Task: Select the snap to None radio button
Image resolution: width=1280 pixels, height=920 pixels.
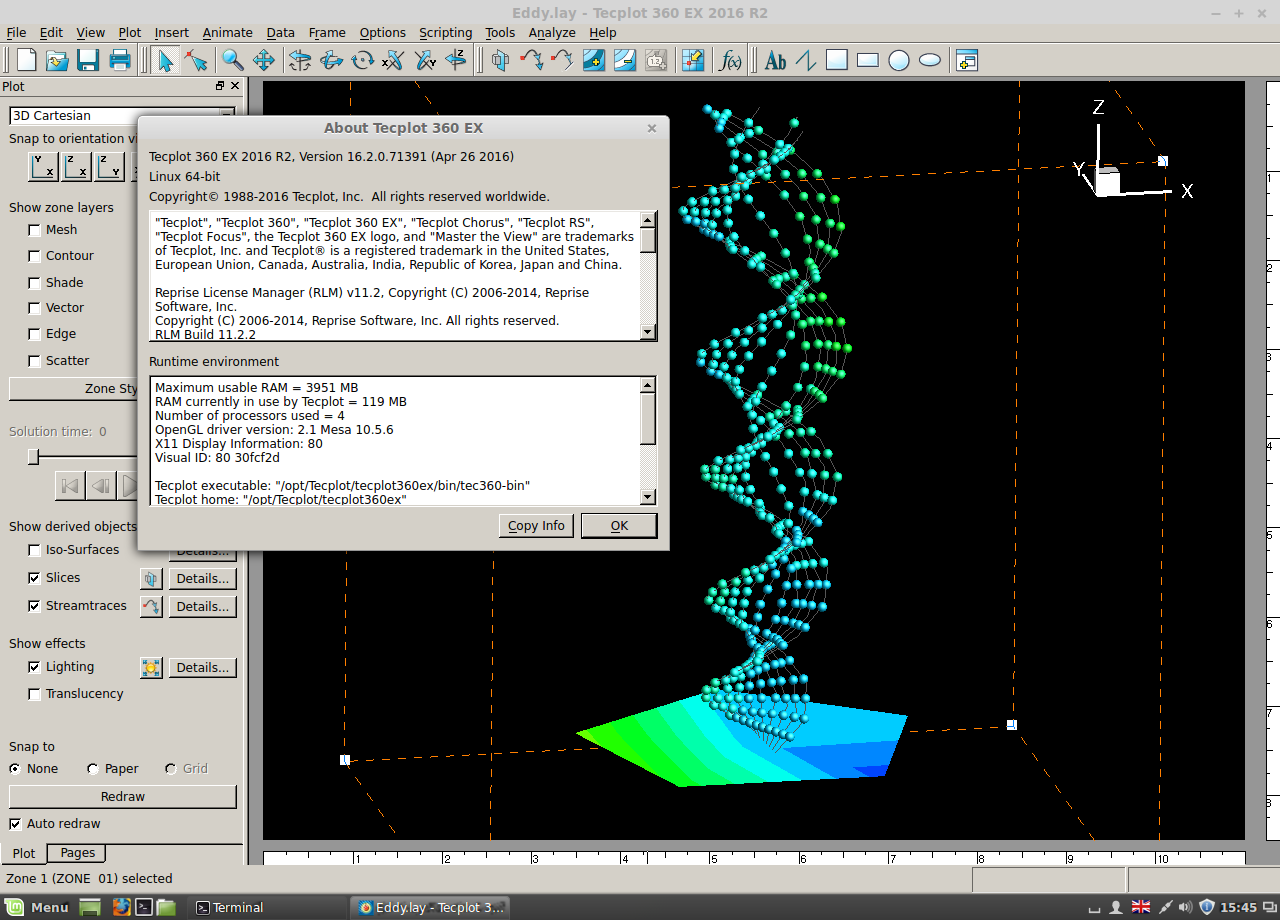Action: coord(15,769)
